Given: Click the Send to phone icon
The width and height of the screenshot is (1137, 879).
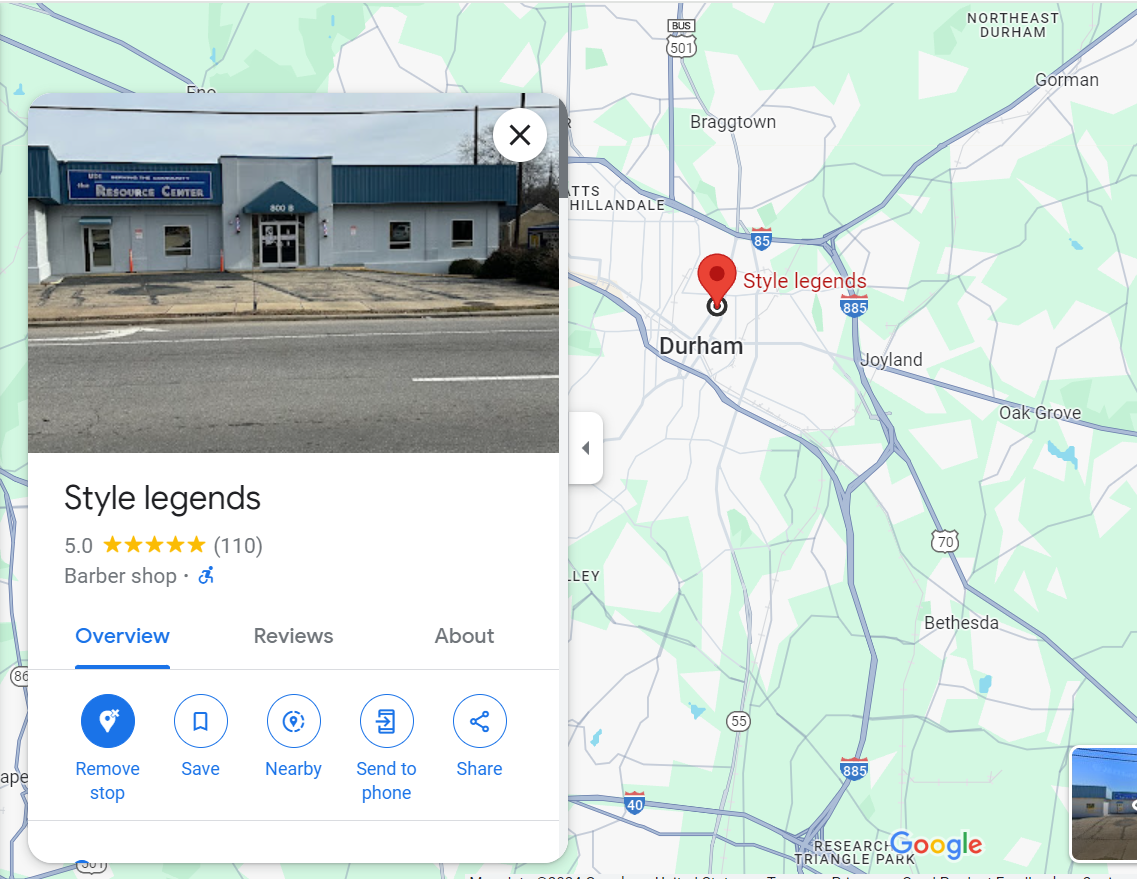Looking at the screenshot, I should [386, 721].
